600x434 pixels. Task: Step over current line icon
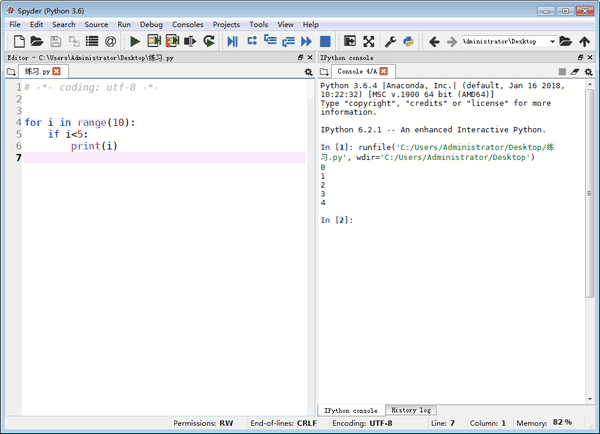click(252, 41)
